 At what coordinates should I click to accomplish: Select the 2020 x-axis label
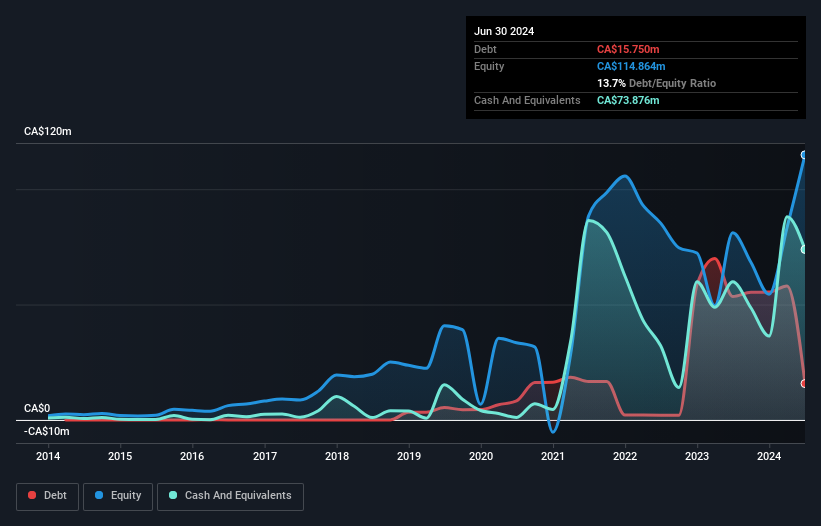point(481,456)
